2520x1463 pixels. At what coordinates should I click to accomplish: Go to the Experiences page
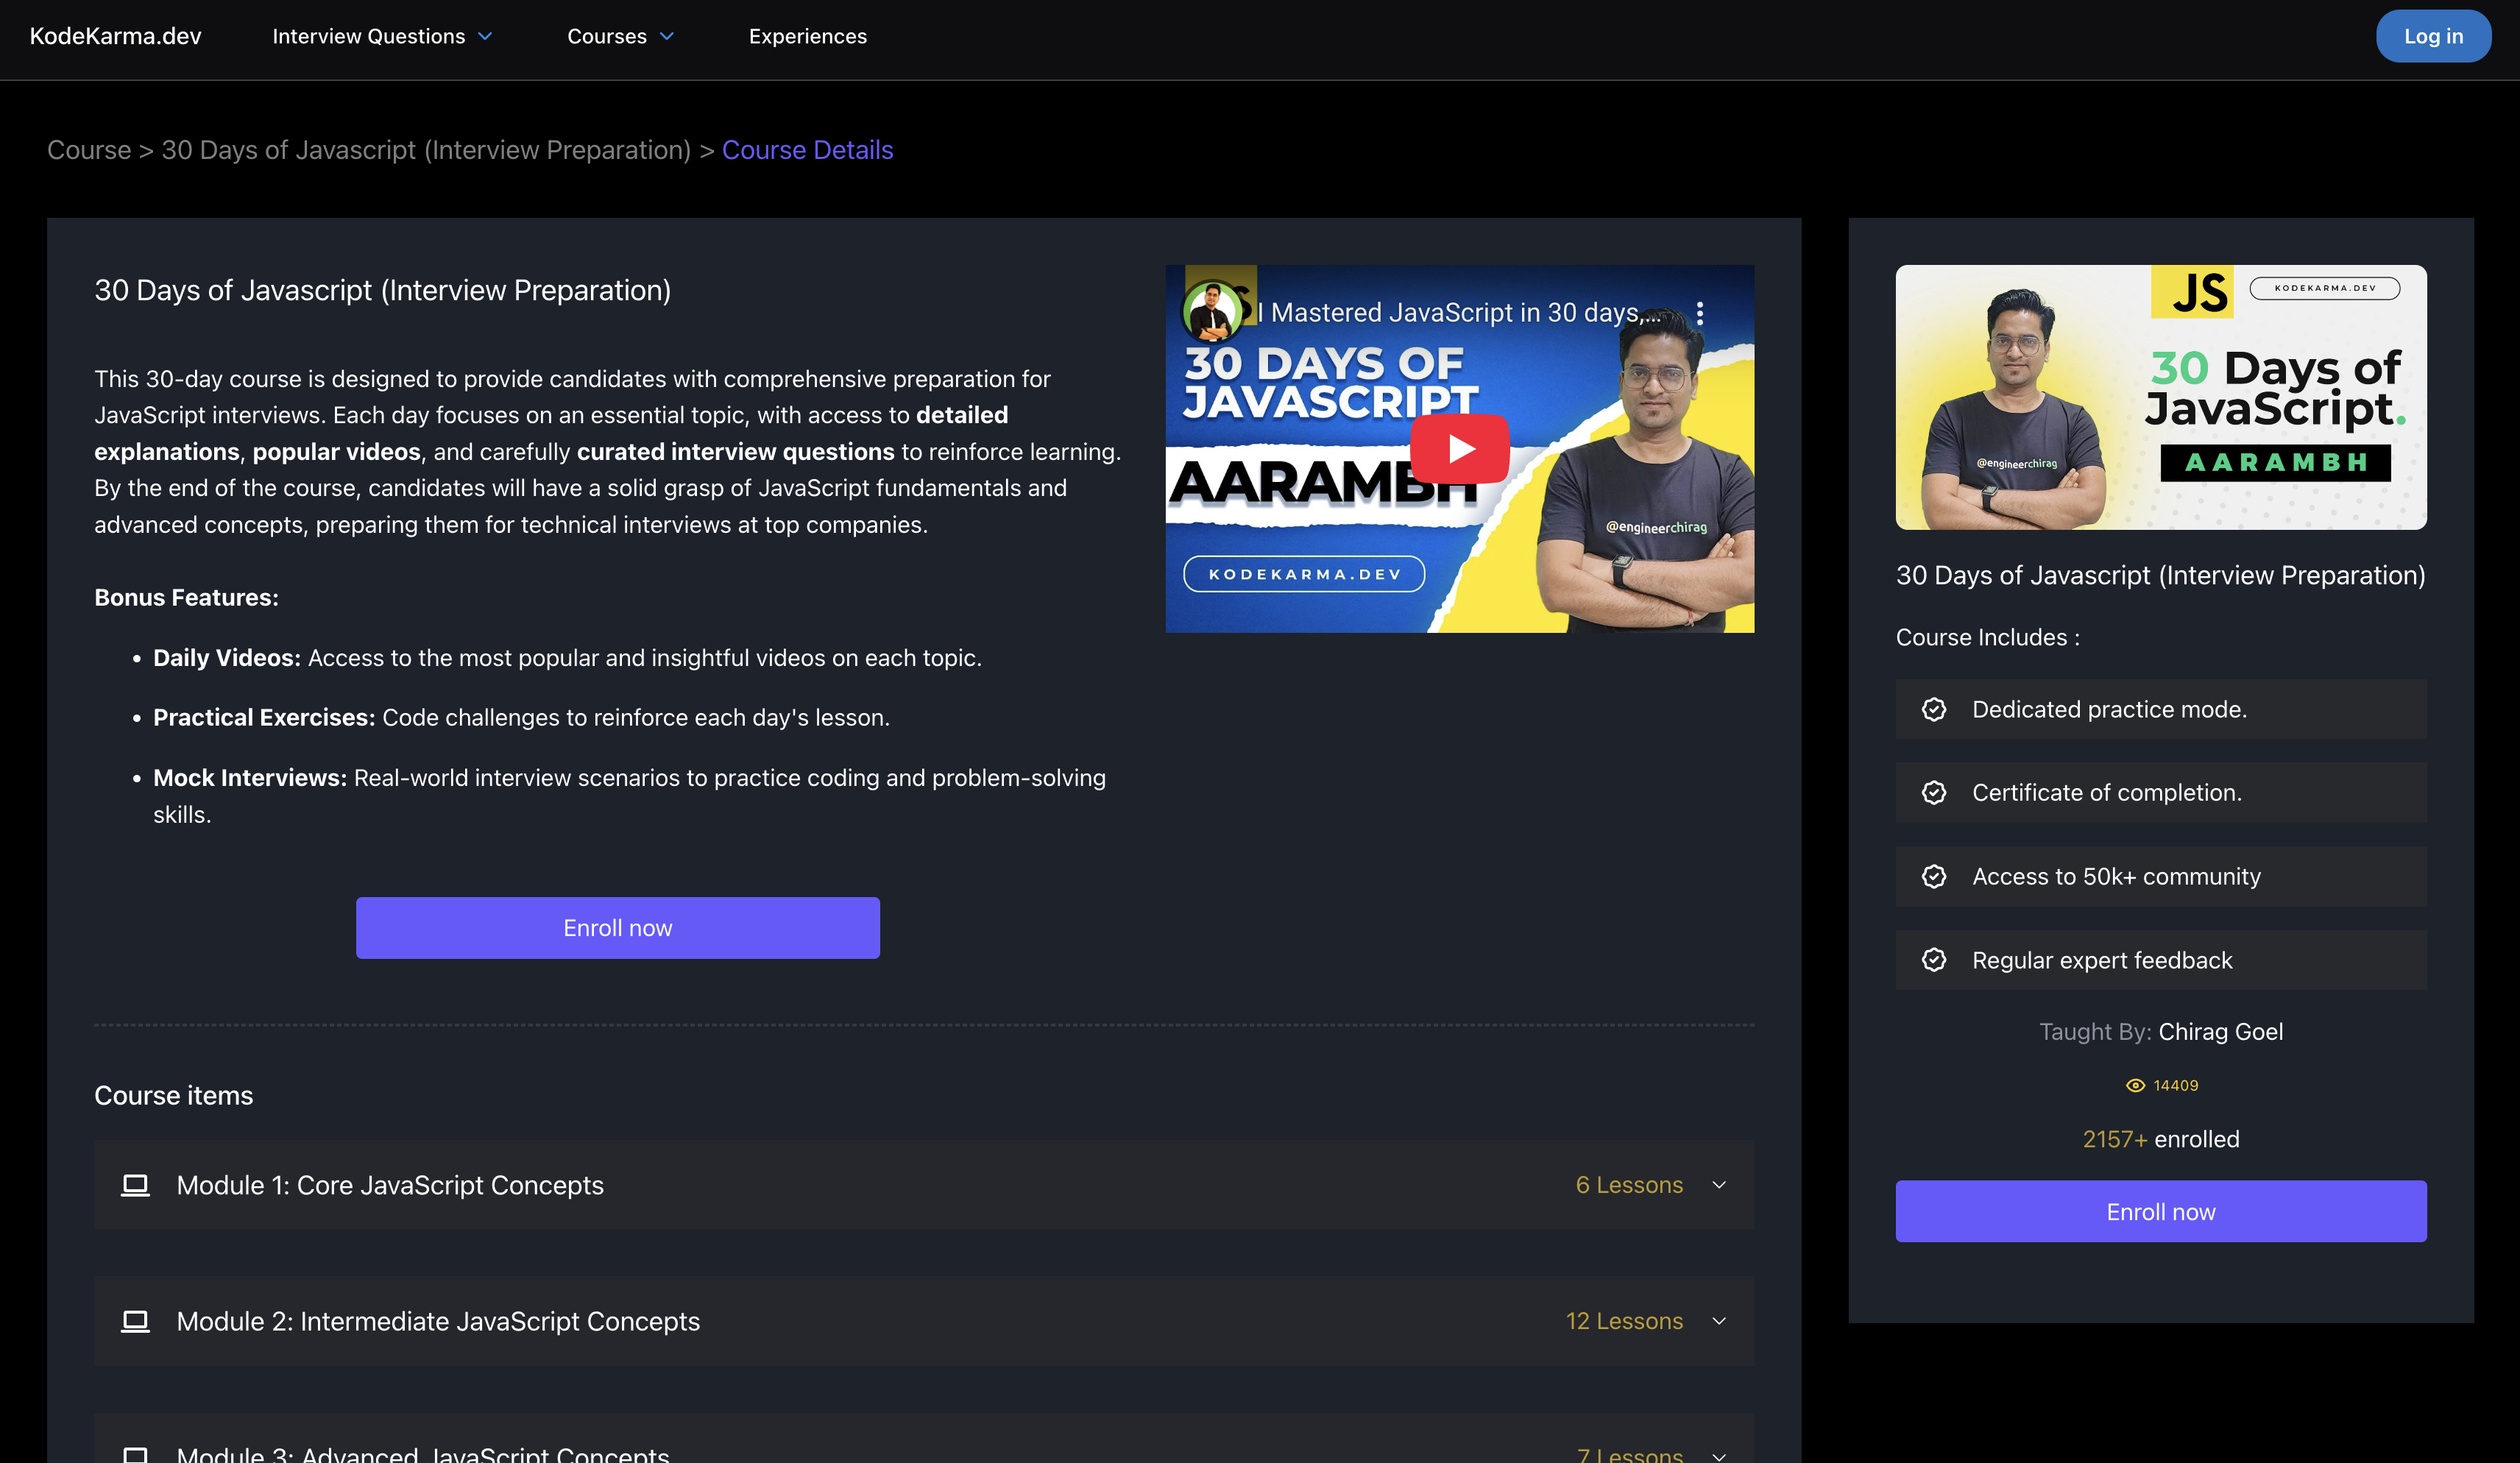807,36
